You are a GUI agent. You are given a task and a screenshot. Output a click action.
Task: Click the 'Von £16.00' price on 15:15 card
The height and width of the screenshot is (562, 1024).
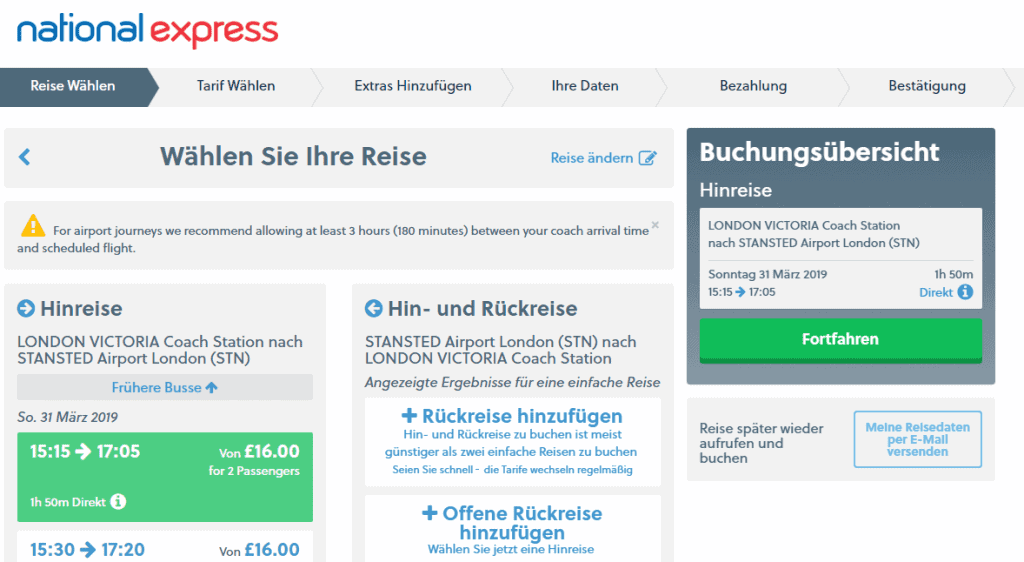259,452
